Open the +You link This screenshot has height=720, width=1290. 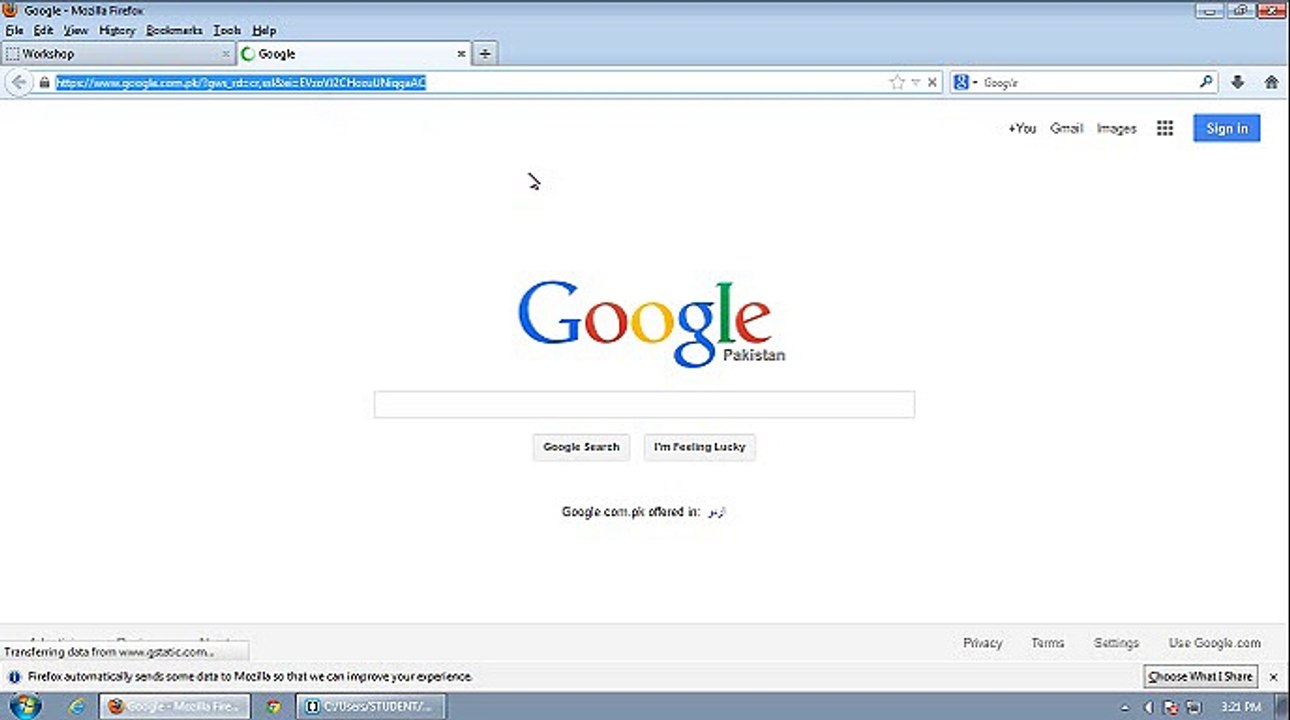1021,128
